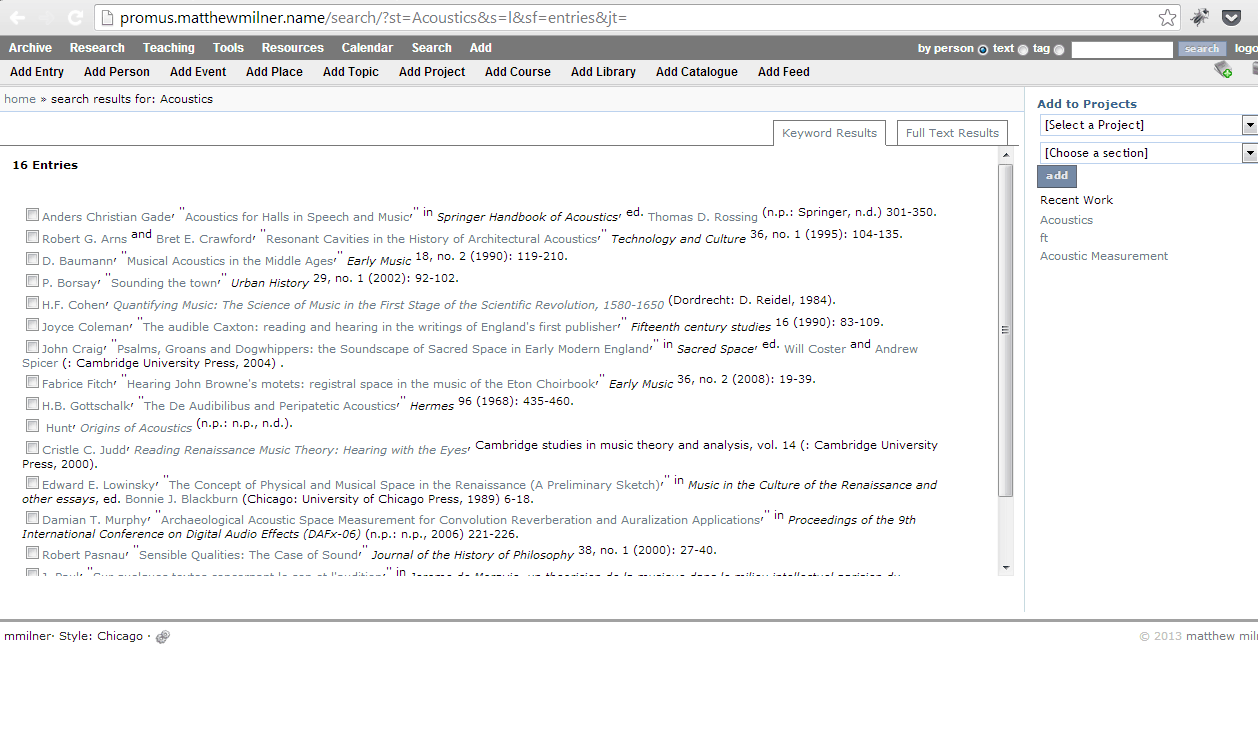Click Add Topic in the submenu
The height and width of the screenshot is (739, 1258).
click(x=351, y=72)
